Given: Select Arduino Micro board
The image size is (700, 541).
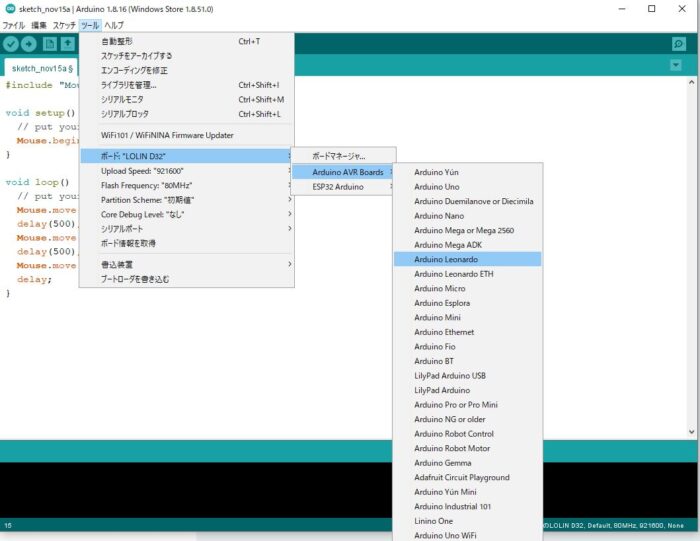Looking at the screenshot, I should click(x=467, y=289).
